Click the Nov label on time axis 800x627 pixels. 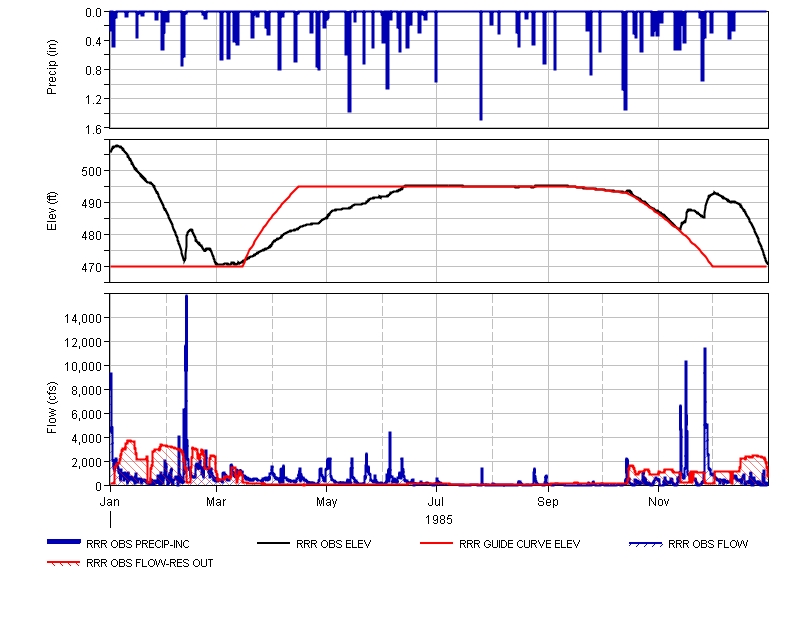(659, 502)
